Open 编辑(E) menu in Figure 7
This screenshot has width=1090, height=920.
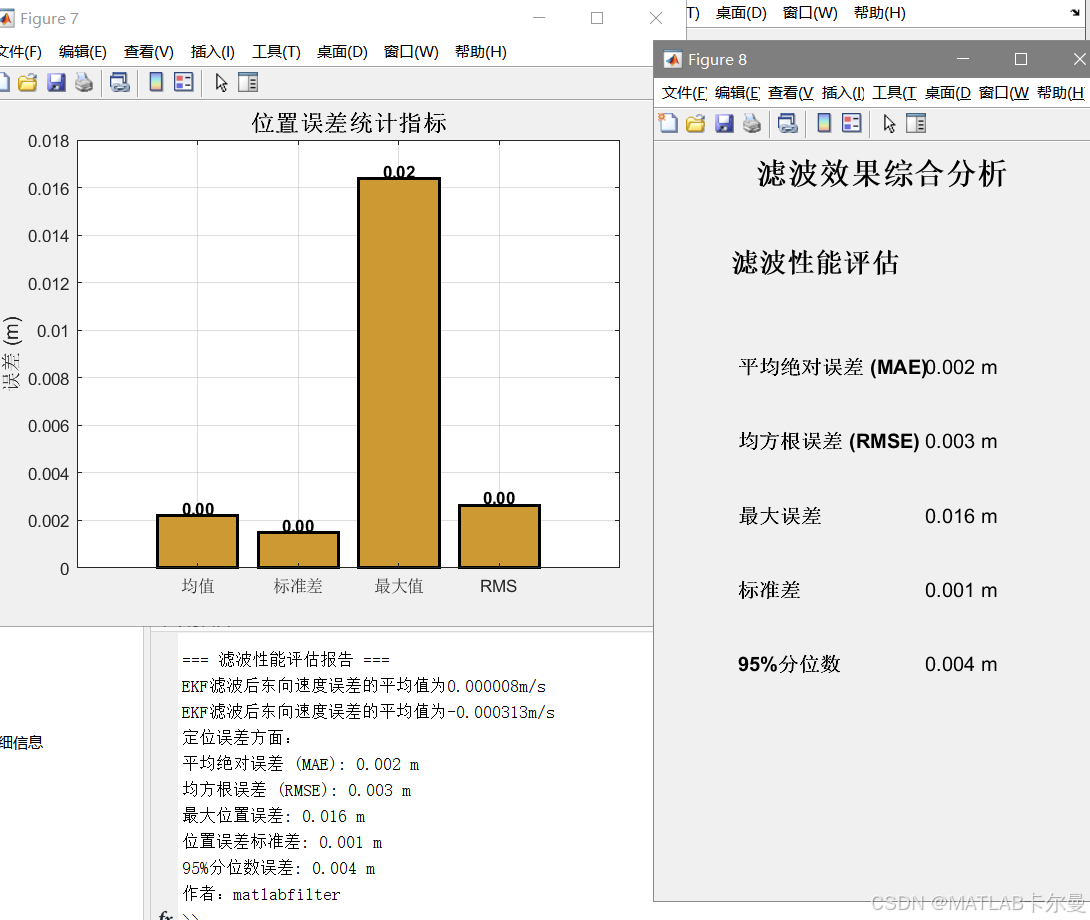83,51
